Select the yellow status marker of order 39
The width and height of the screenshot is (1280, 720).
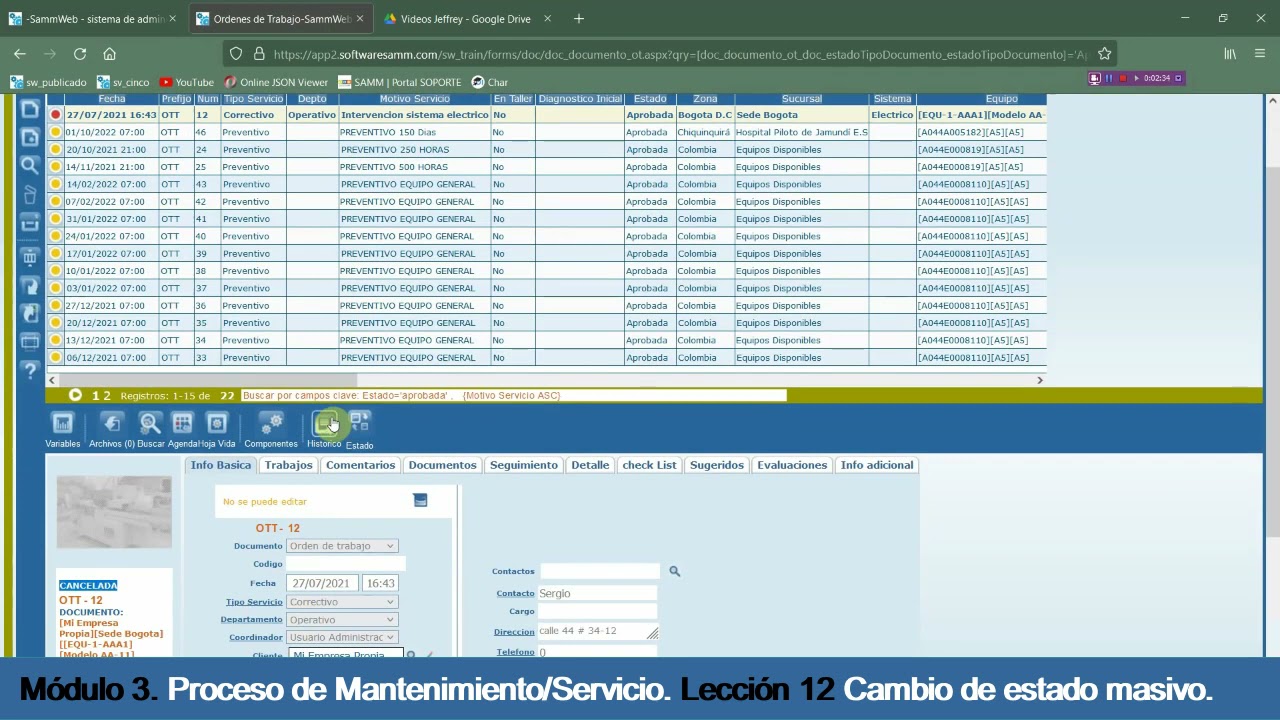[56, 254]
